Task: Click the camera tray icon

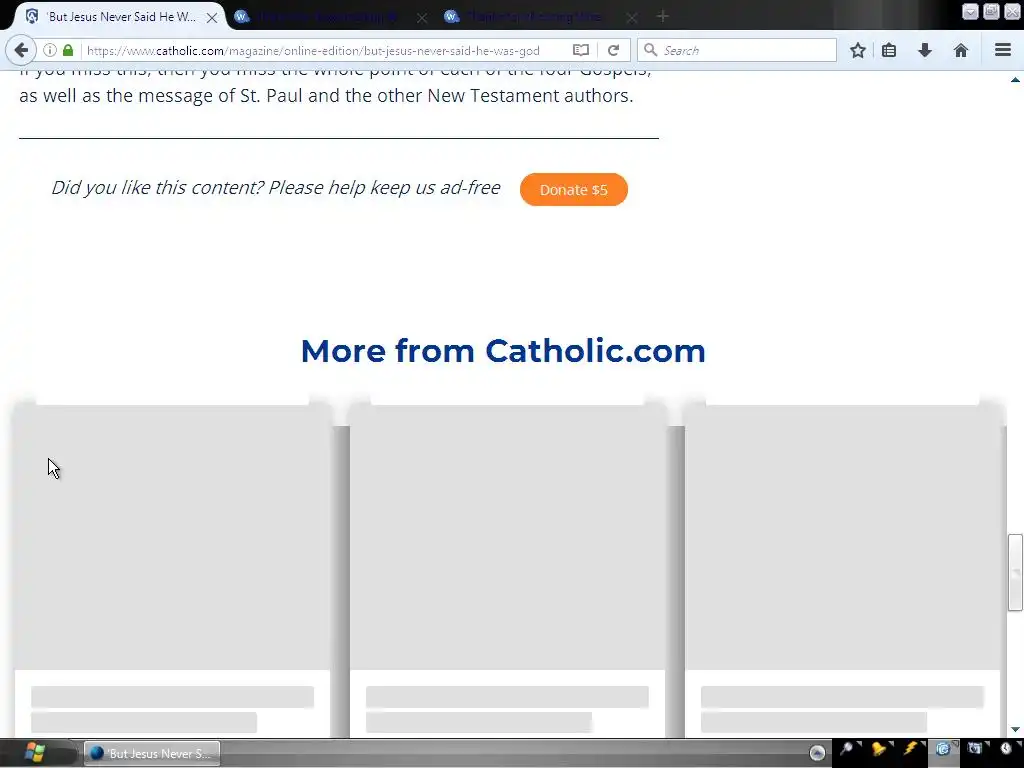Action: 974,749
